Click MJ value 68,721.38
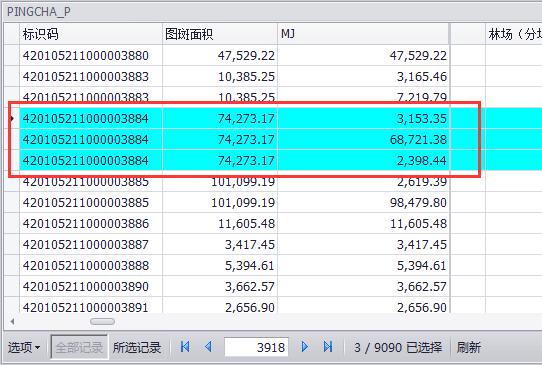This screenshot has width=542, height=365. (363, 140)
